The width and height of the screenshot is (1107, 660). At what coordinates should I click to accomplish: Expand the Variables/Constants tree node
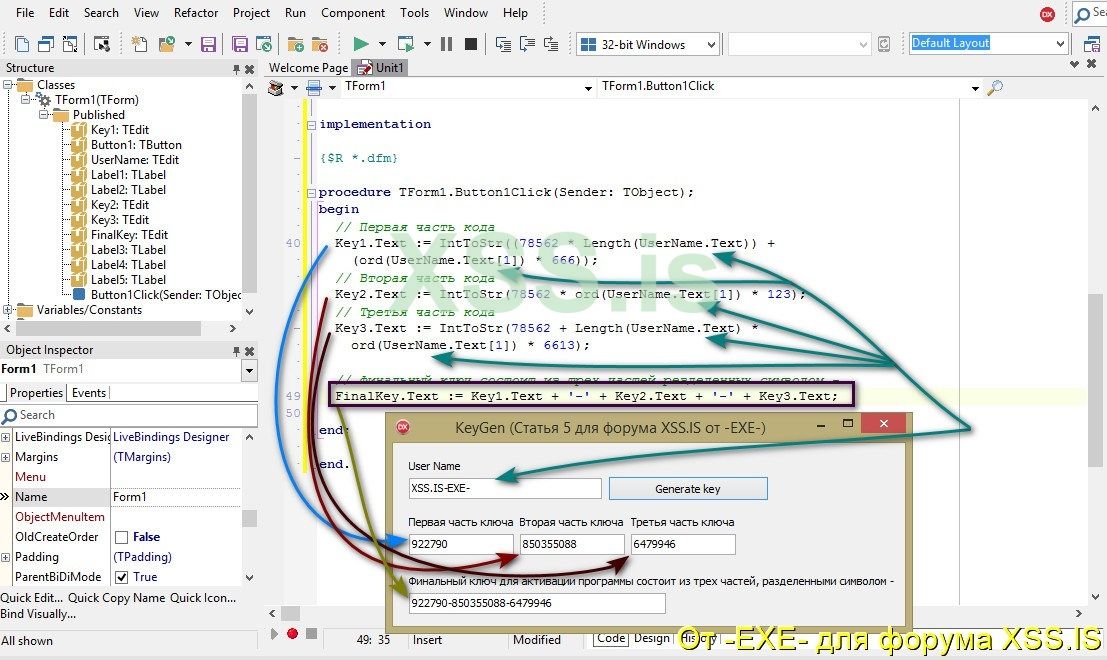point(9,310)
